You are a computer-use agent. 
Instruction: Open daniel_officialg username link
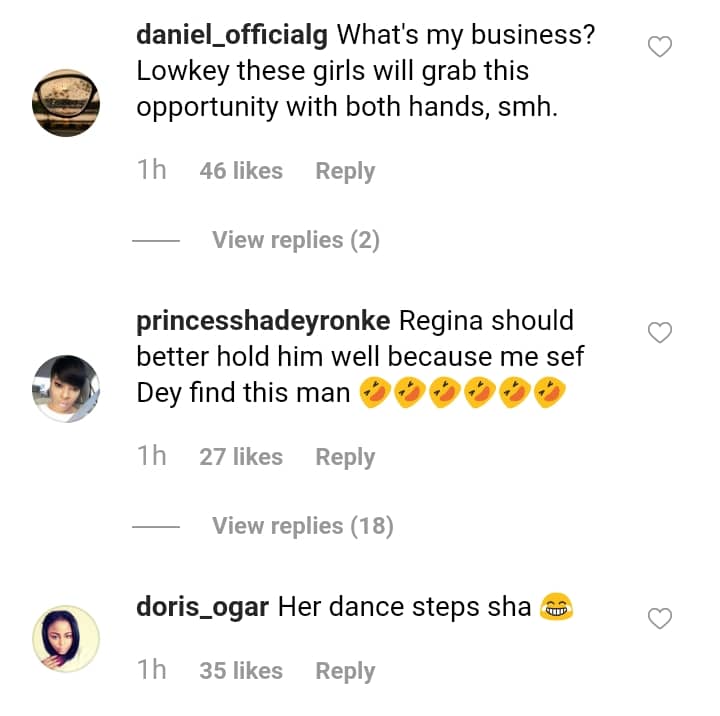[232, 35]
